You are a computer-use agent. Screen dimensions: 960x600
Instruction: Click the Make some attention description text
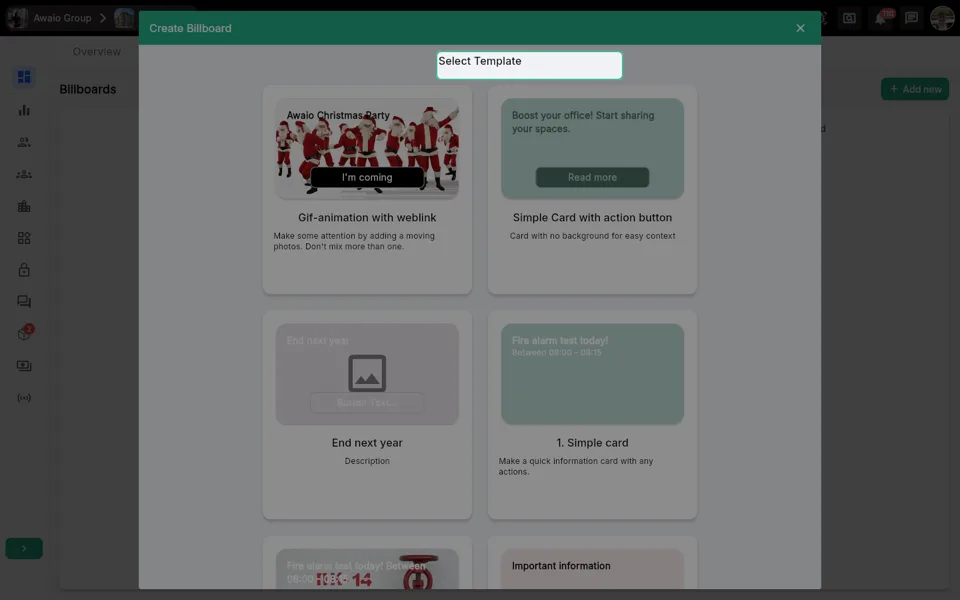354,241
